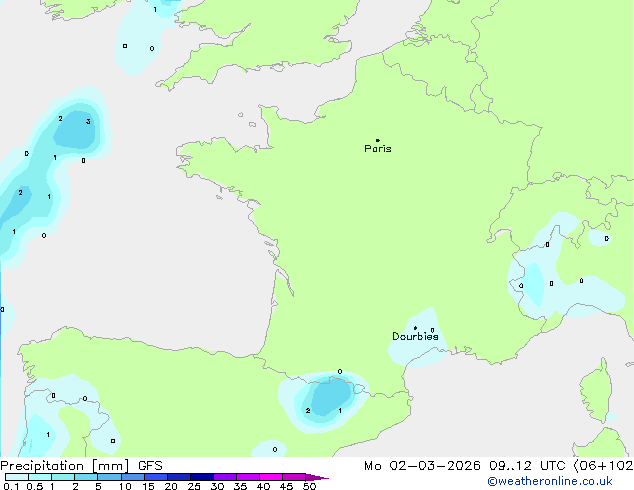Screen dimensions: 634x490
Task: Click the legend label 50
Action: [309, 486]
